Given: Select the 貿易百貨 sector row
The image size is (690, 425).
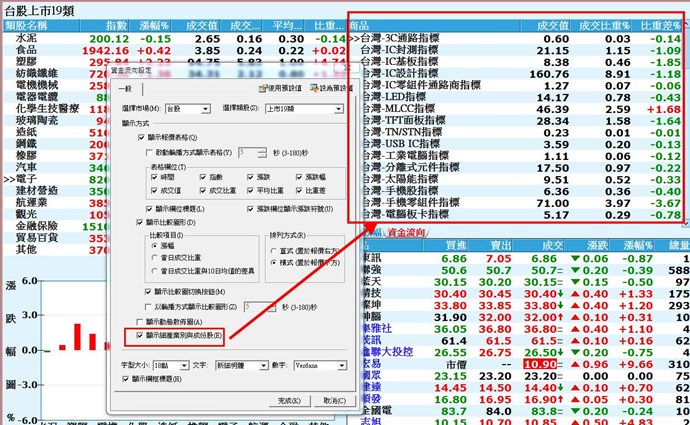Looking at the screenshot, I should point(56,238).
